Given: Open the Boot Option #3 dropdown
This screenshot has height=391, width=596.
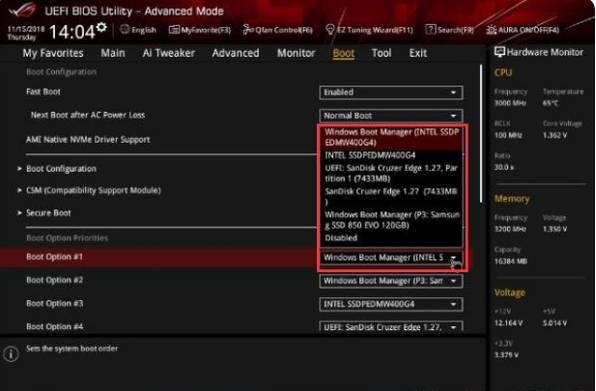Looking at the screenshot, I should point(391,304).
